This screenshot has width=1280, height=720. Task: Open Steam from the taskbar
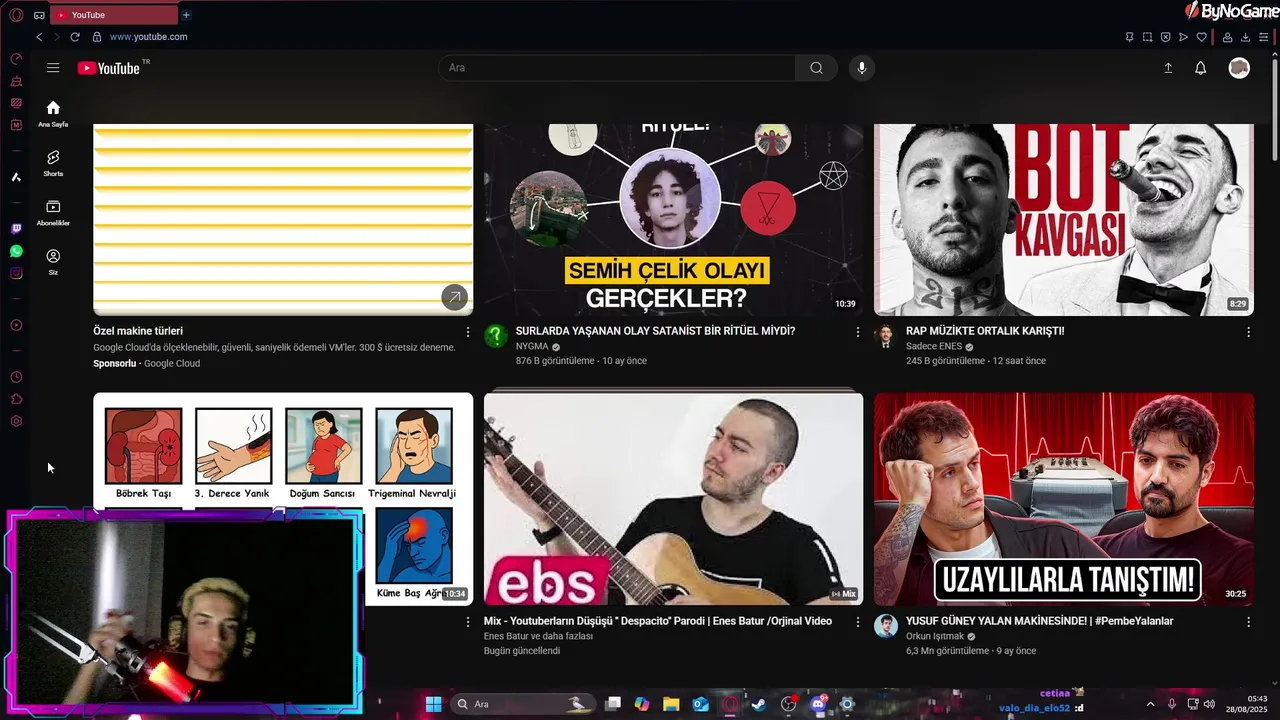[759, 704]
